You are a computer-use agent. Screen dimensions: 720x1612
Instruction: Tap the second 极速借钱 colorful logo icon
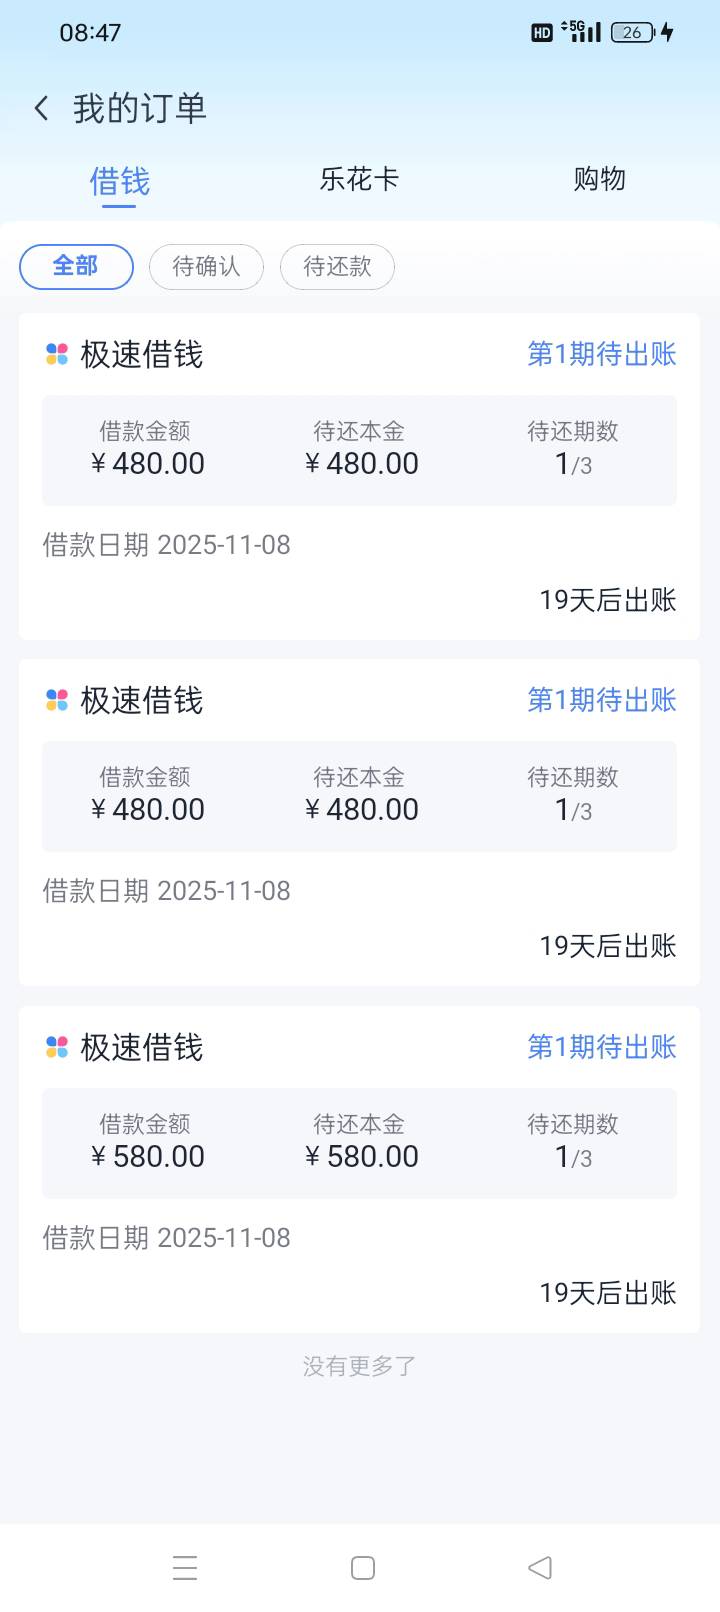pyautogui.click(x=57, y=700)
